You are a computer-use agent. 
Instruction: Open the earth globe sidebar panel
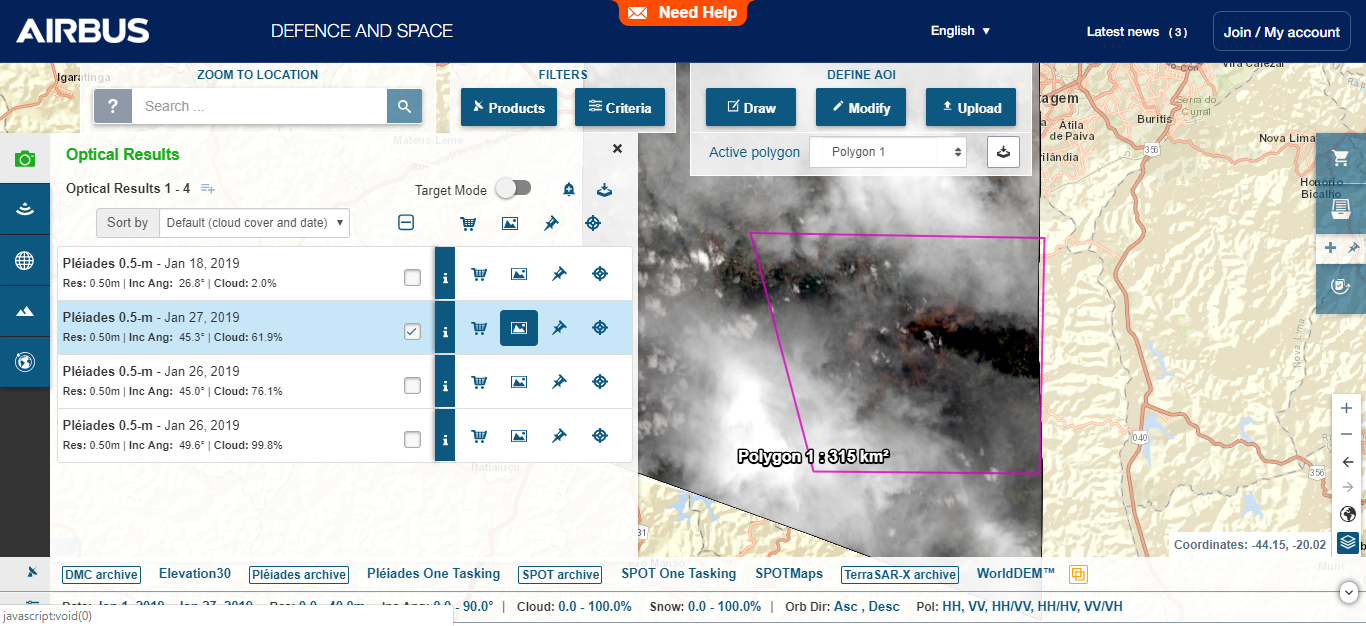pos(25,362)
